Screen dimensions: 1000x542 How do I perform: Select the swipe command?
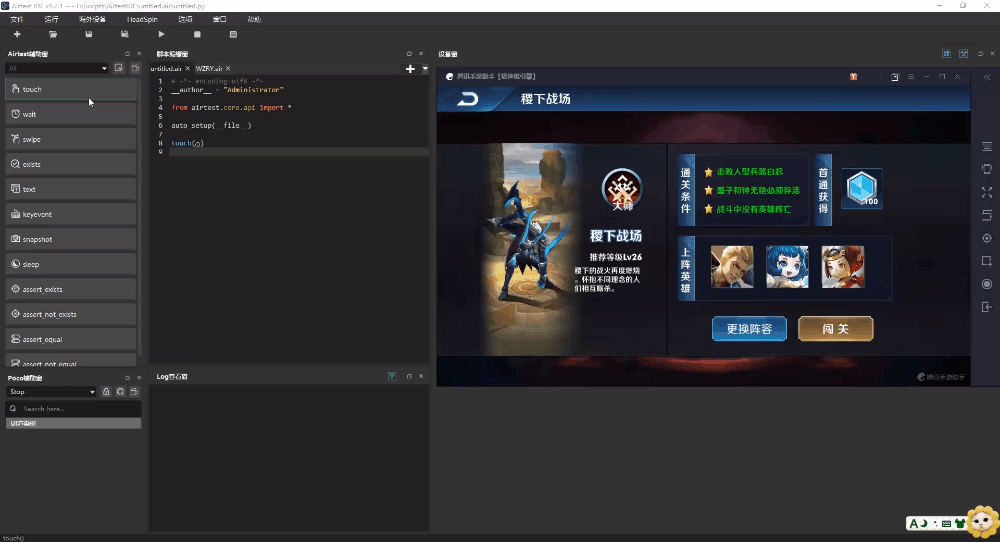point(71,139)
